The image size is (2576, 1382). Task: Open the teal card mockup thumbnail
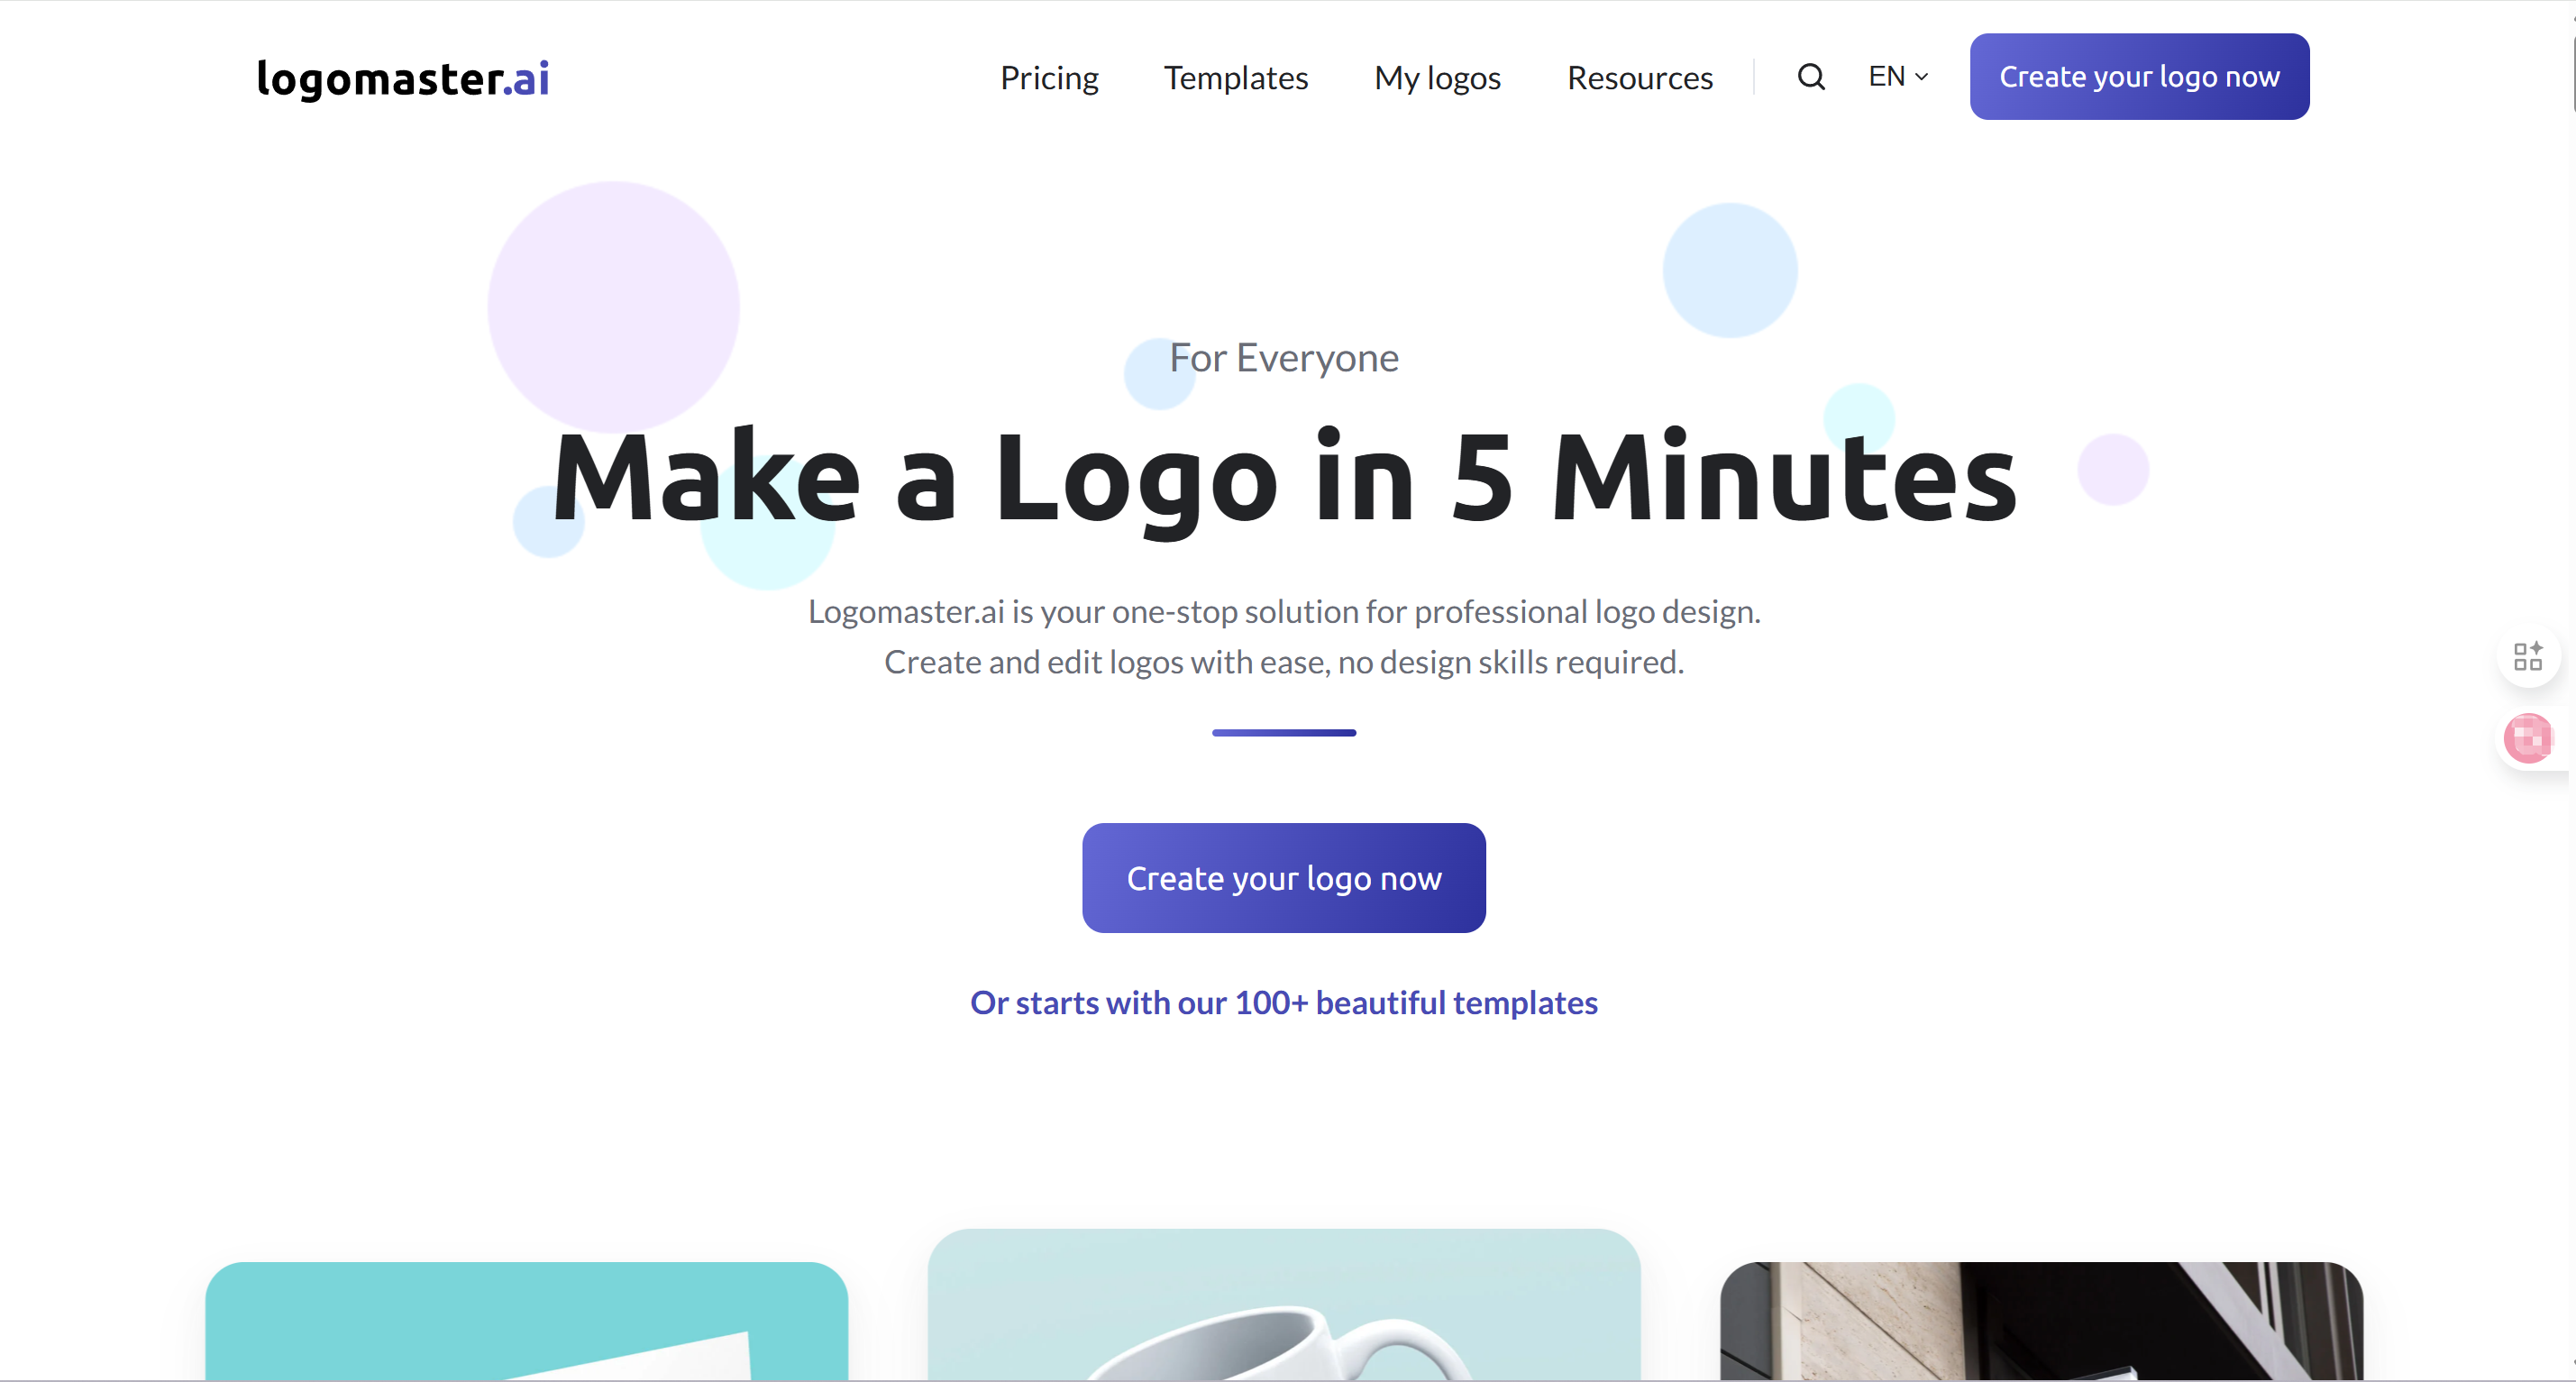coord(527,1321)
